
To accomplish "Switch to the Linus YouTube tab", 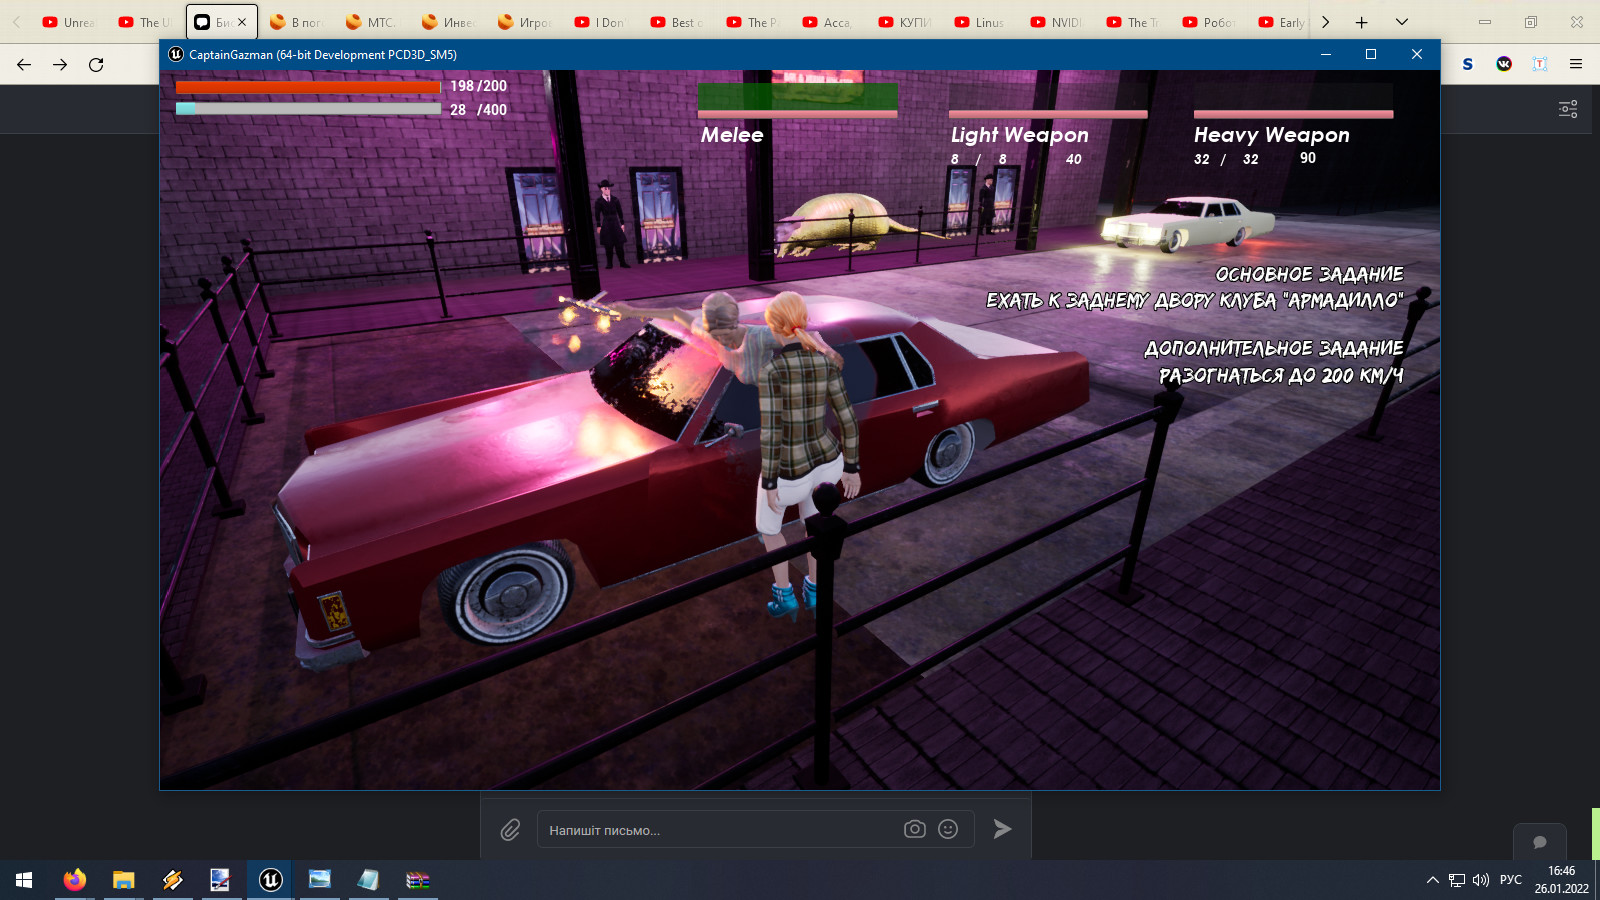I will click(980, 22).
